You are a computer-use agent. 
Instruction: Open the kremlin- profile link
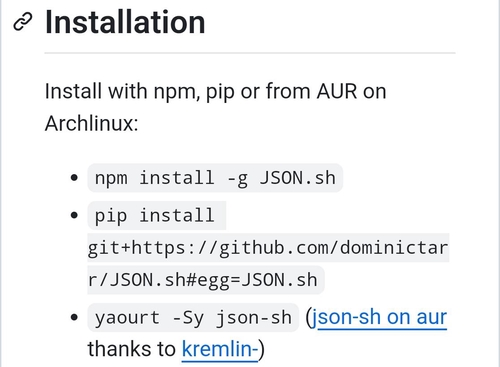pos(220,349)
